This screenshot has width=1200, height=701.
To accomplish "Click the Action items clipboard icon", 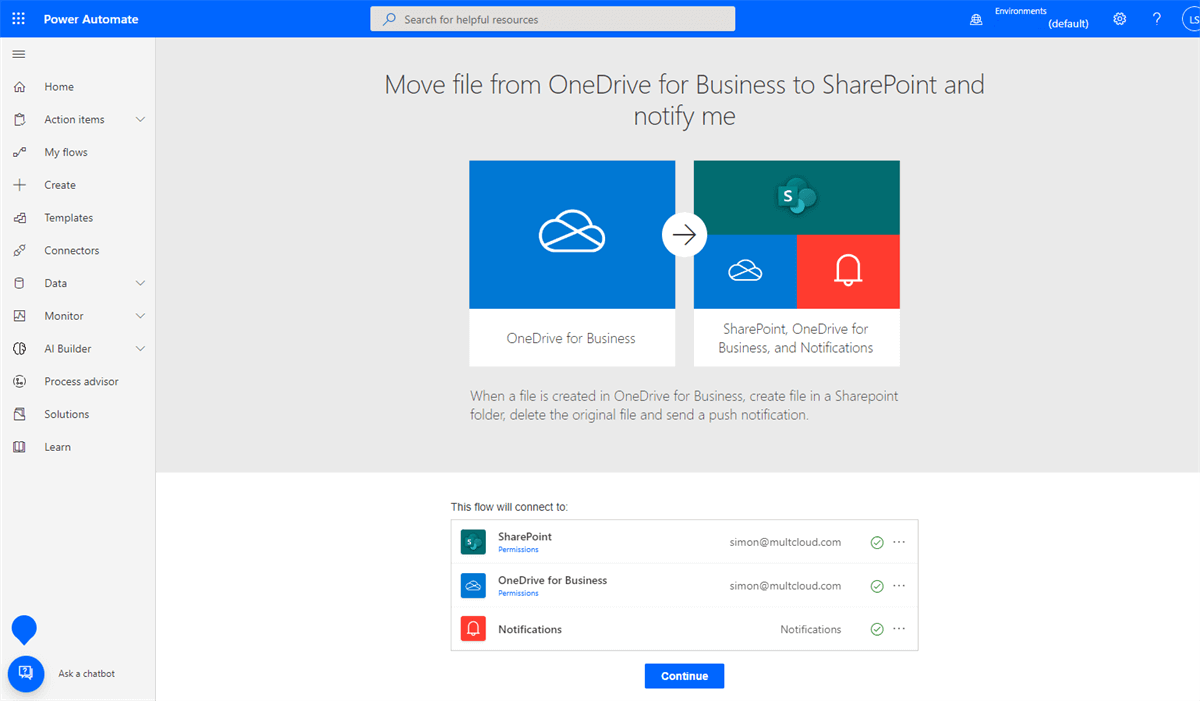I will [20, 120].
